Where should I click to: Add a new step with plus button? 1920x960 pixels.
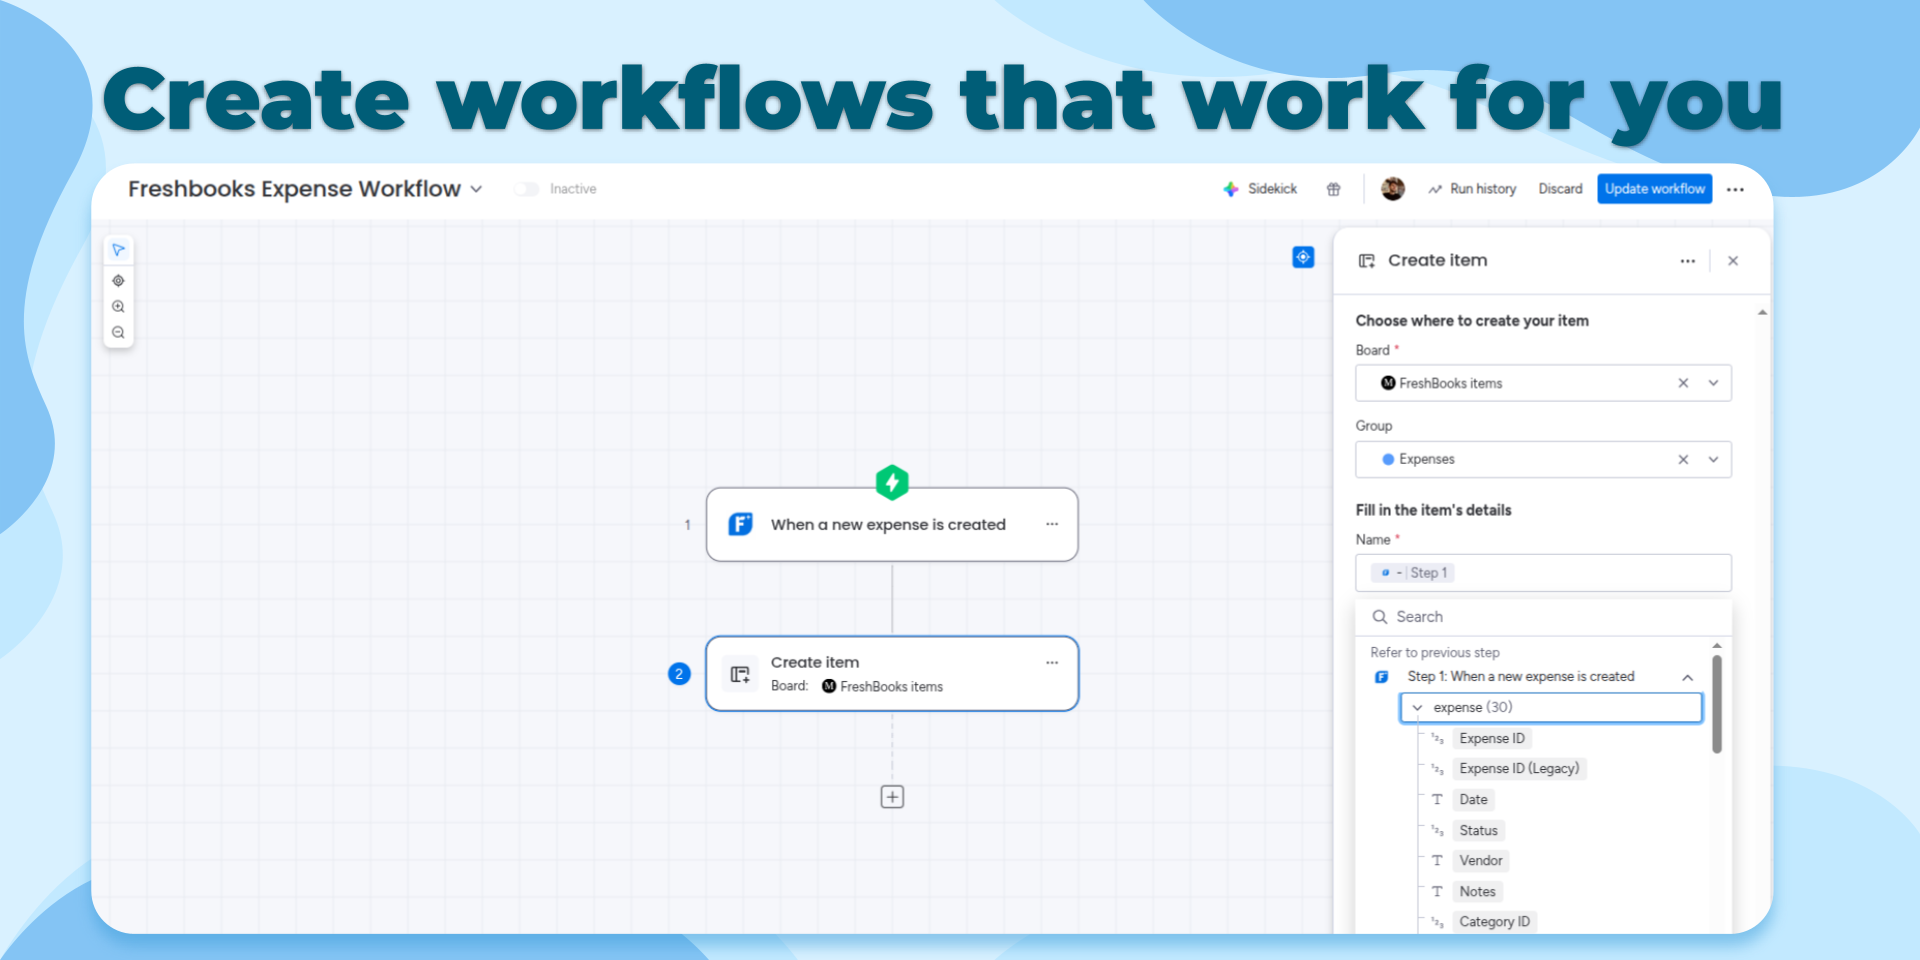(892, 797)
